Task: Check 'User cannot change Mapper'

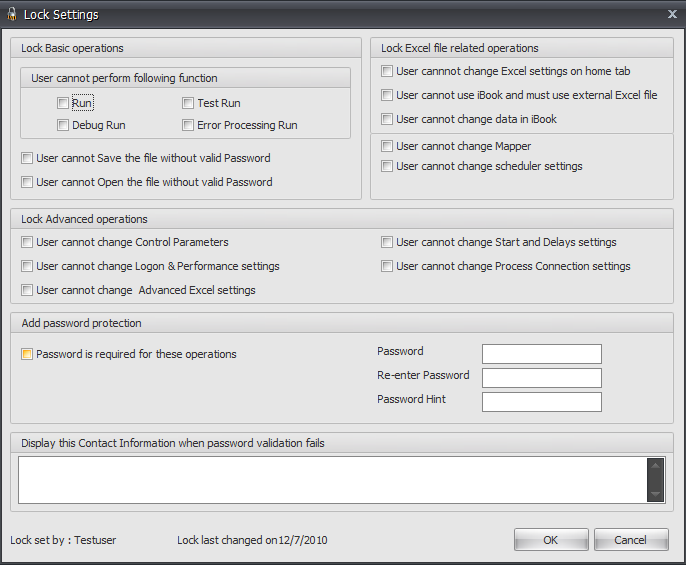Action: 387,146
